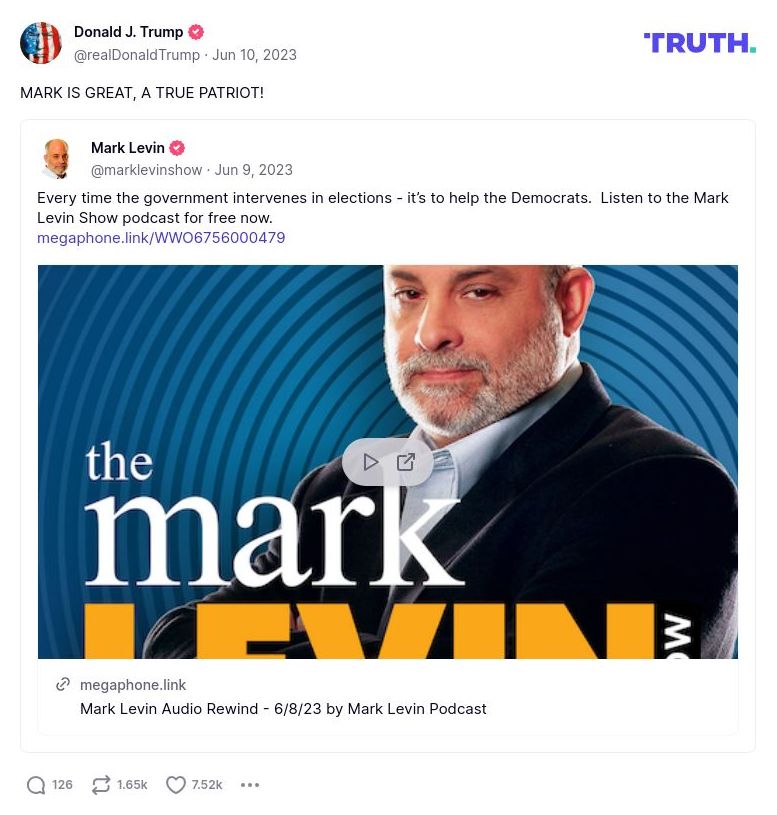Screen dimensions: 777x815
Task: Open Donald J. Trump's profile avatar
Action: (x=41, y=43)
